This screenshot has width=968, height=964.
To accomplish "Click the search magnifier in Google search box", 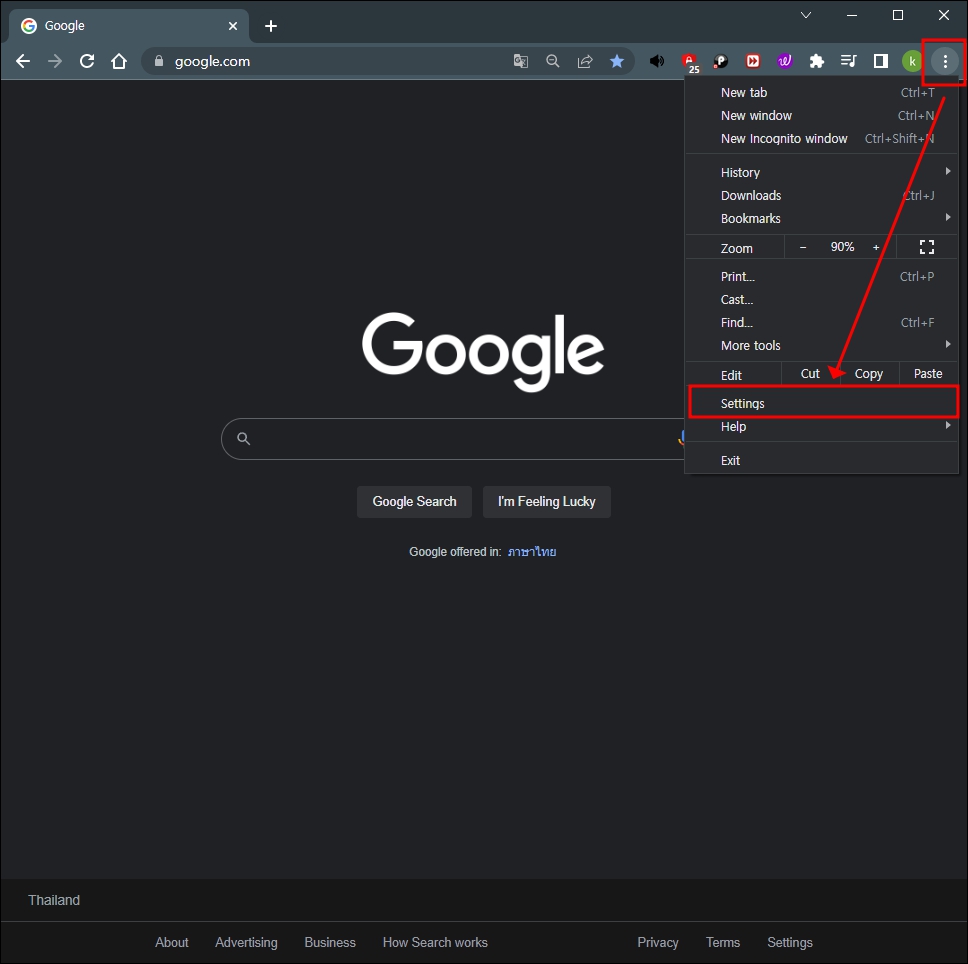I will (x=244, y=439).
